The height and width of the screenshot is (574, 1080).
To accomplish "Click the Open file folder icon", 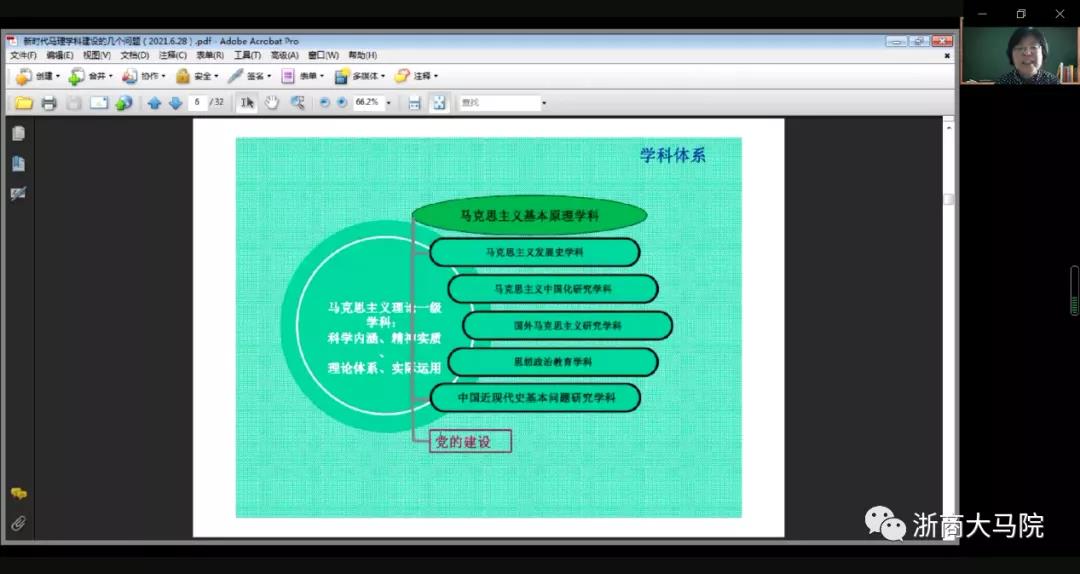I will click(x=23, y=103).
